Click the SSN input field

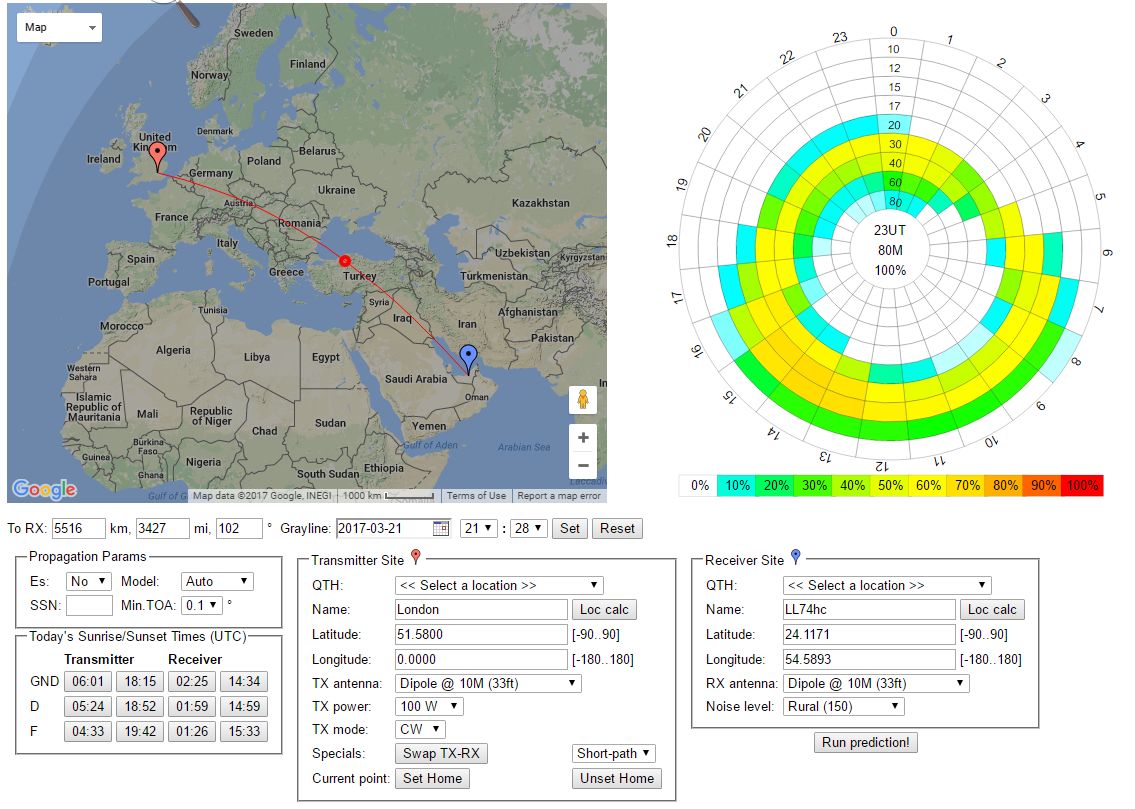(89, 605)
